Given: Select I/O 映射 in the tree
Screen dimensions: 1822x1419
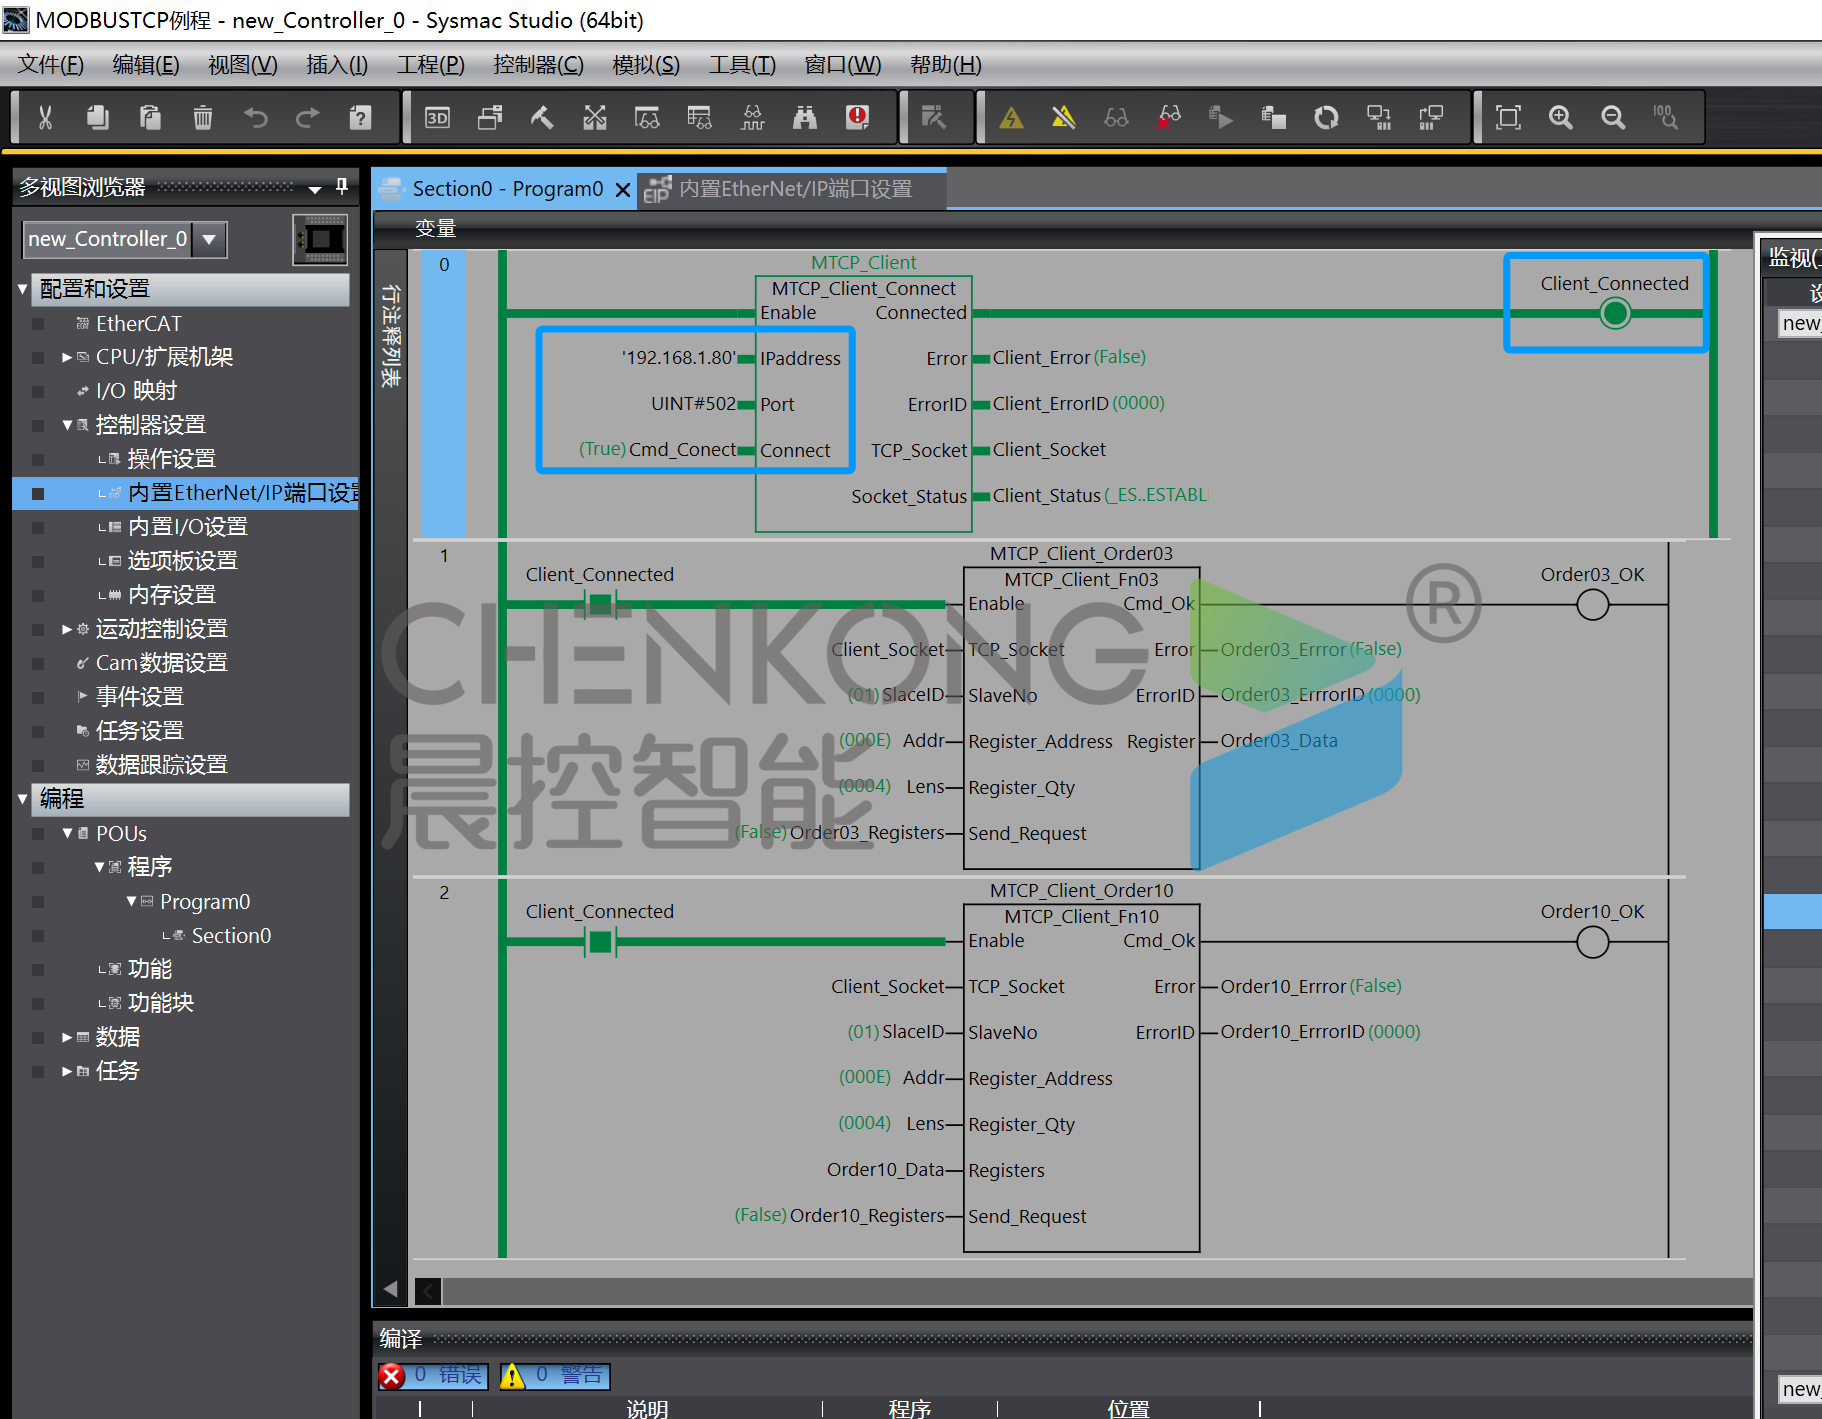Looking at the screenshot, I should [136, 391].
